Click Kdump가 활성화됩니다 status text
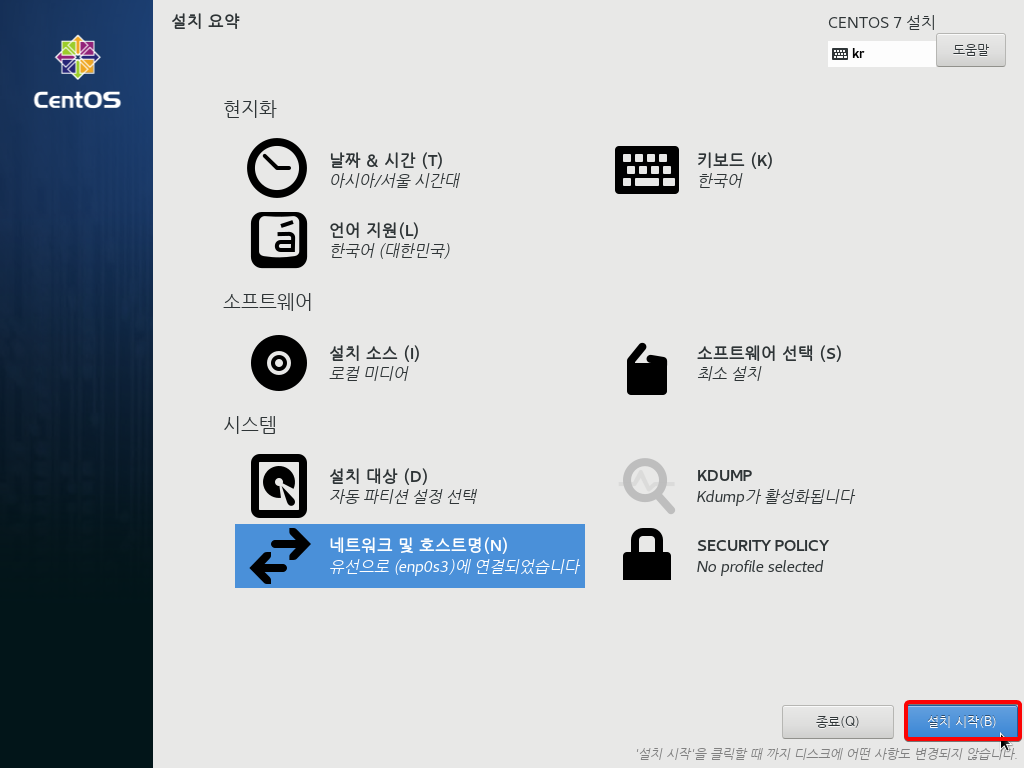 (x=775, y=496)
